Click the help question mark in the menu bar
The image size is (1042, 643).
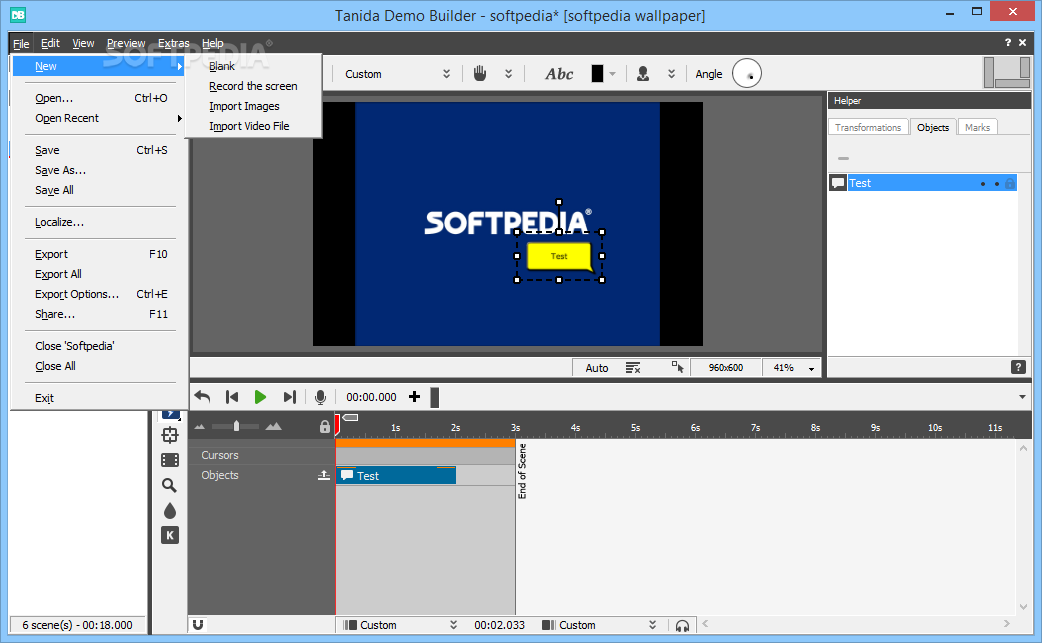[x=1007, y=43]
